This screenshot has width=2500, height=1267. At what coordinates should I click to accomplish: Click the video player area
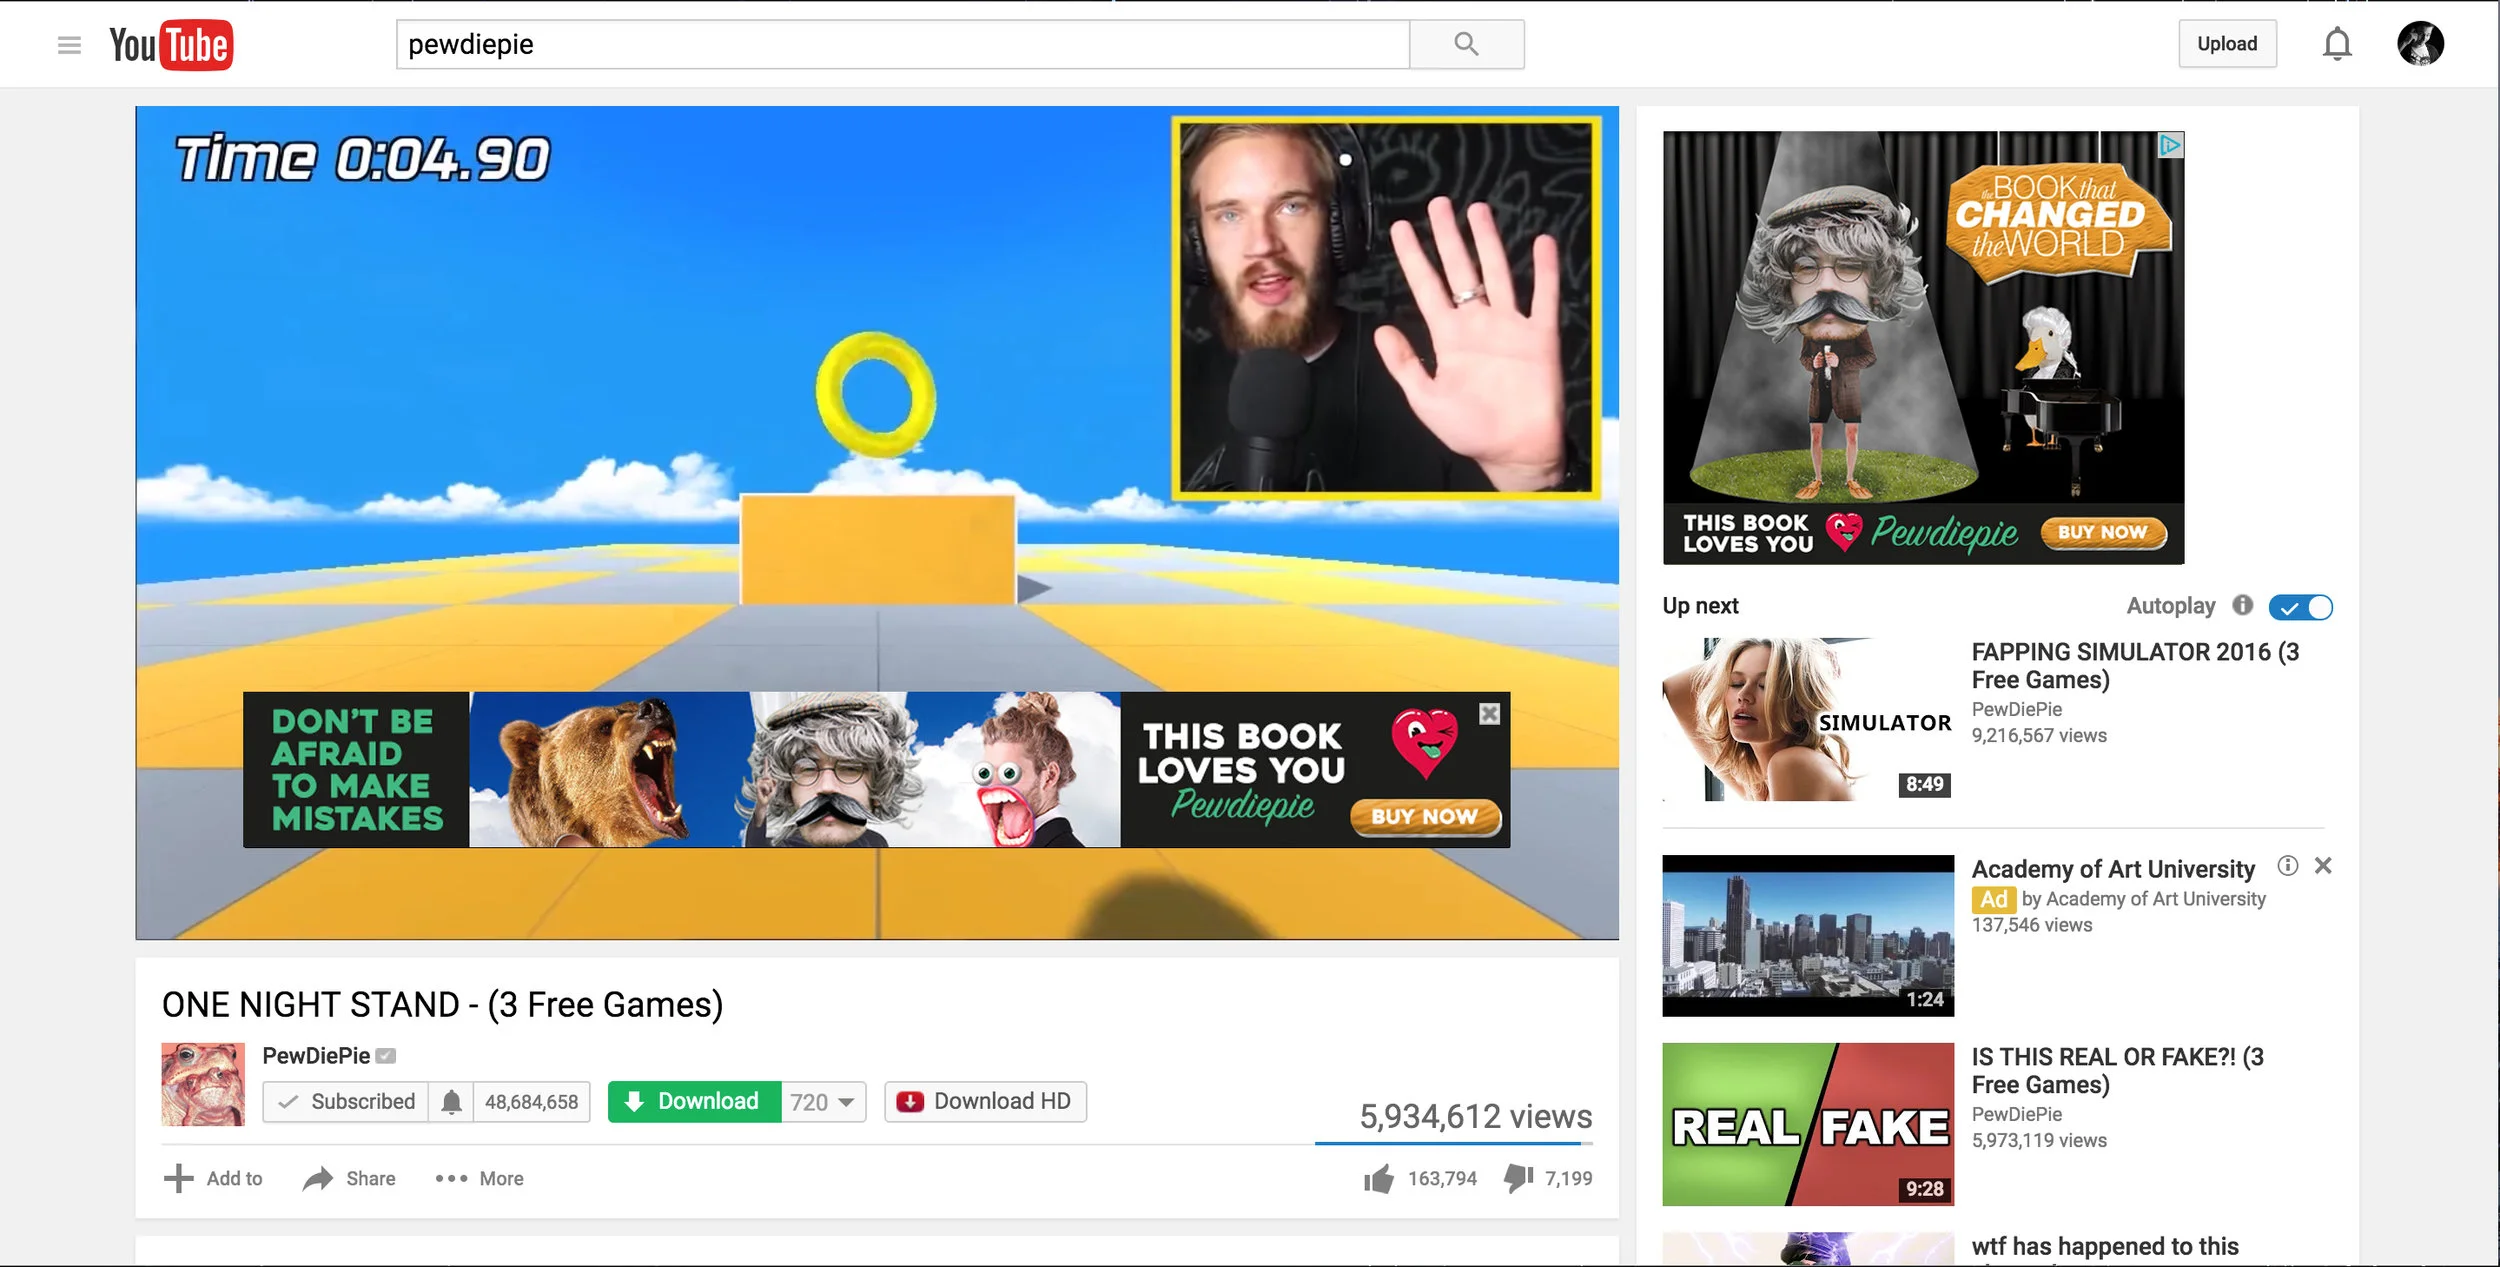[x=877, y=523]
